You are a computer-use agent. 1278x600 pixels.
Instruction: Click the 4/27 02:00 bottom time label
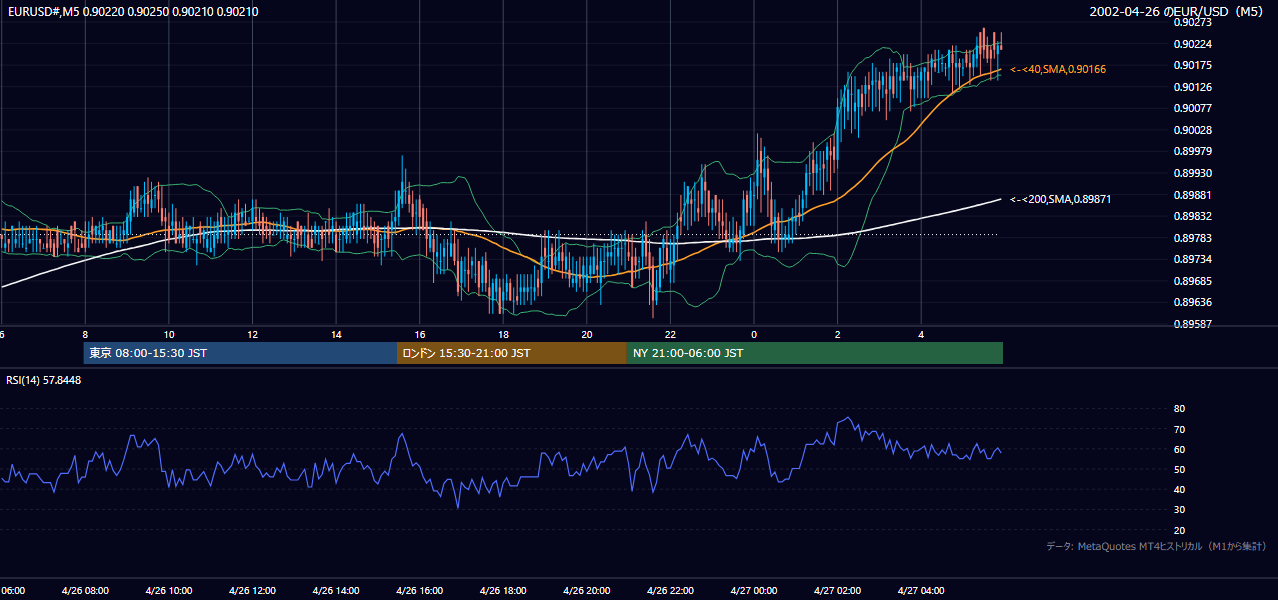click(x=838, y=591)
